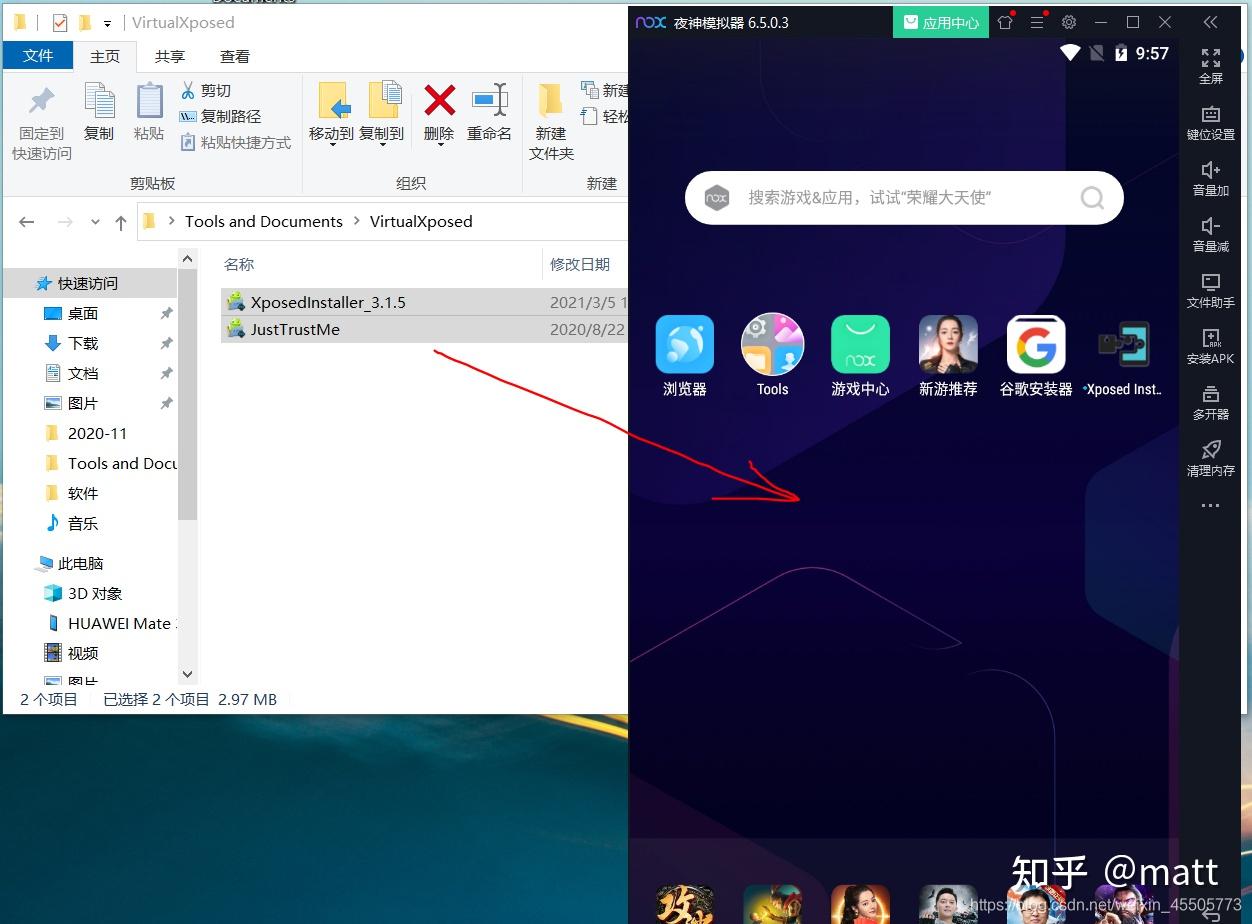Open 图片 pictures under quick access
The image size is (1252, 924).
(83, 403)
